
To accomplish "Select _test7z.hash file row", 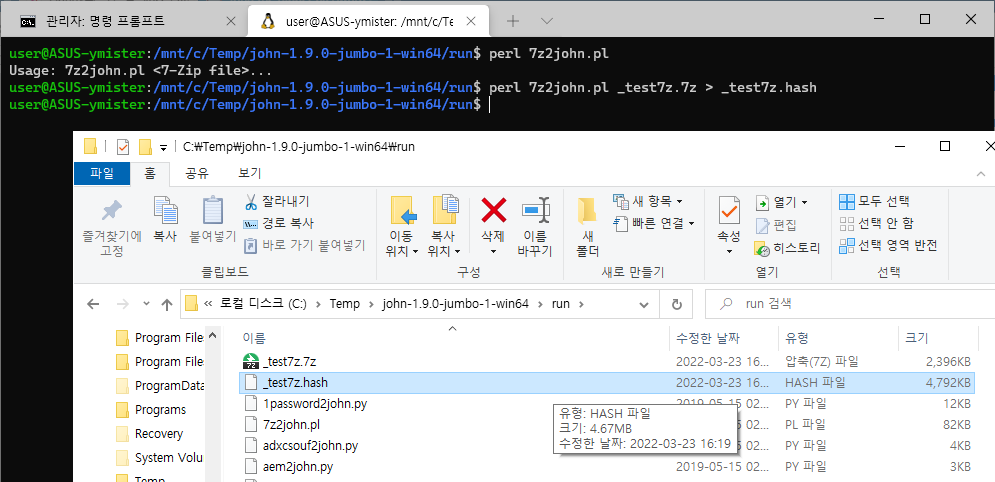I will tap(607, 382).
